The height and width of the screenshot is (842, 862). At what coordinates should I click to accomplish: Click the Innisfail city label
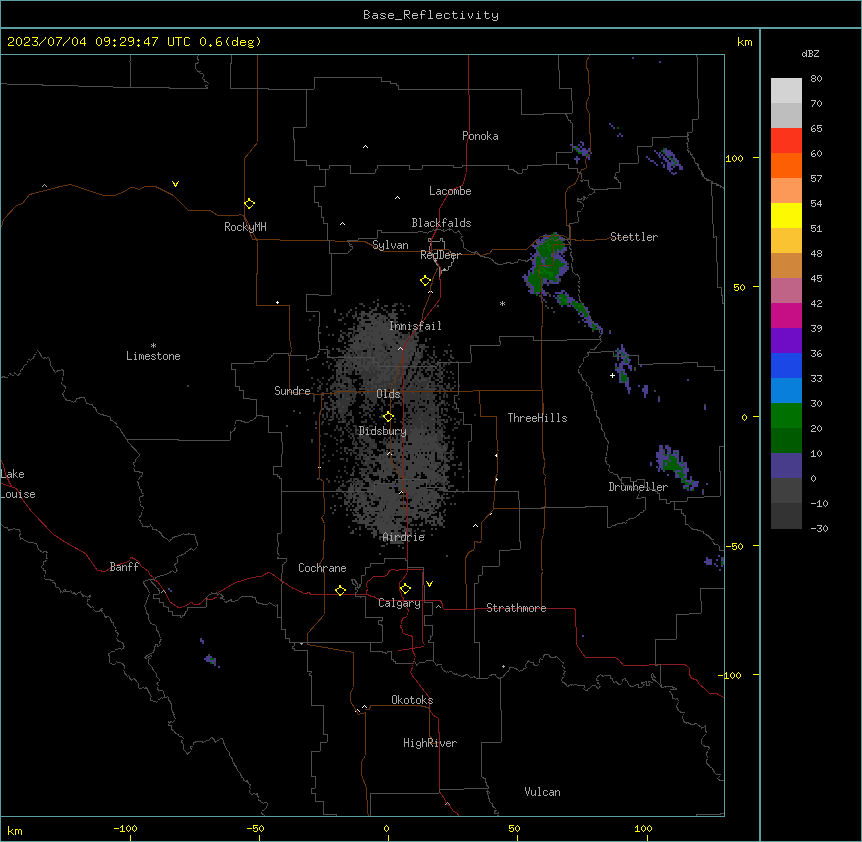coord(415,326)
